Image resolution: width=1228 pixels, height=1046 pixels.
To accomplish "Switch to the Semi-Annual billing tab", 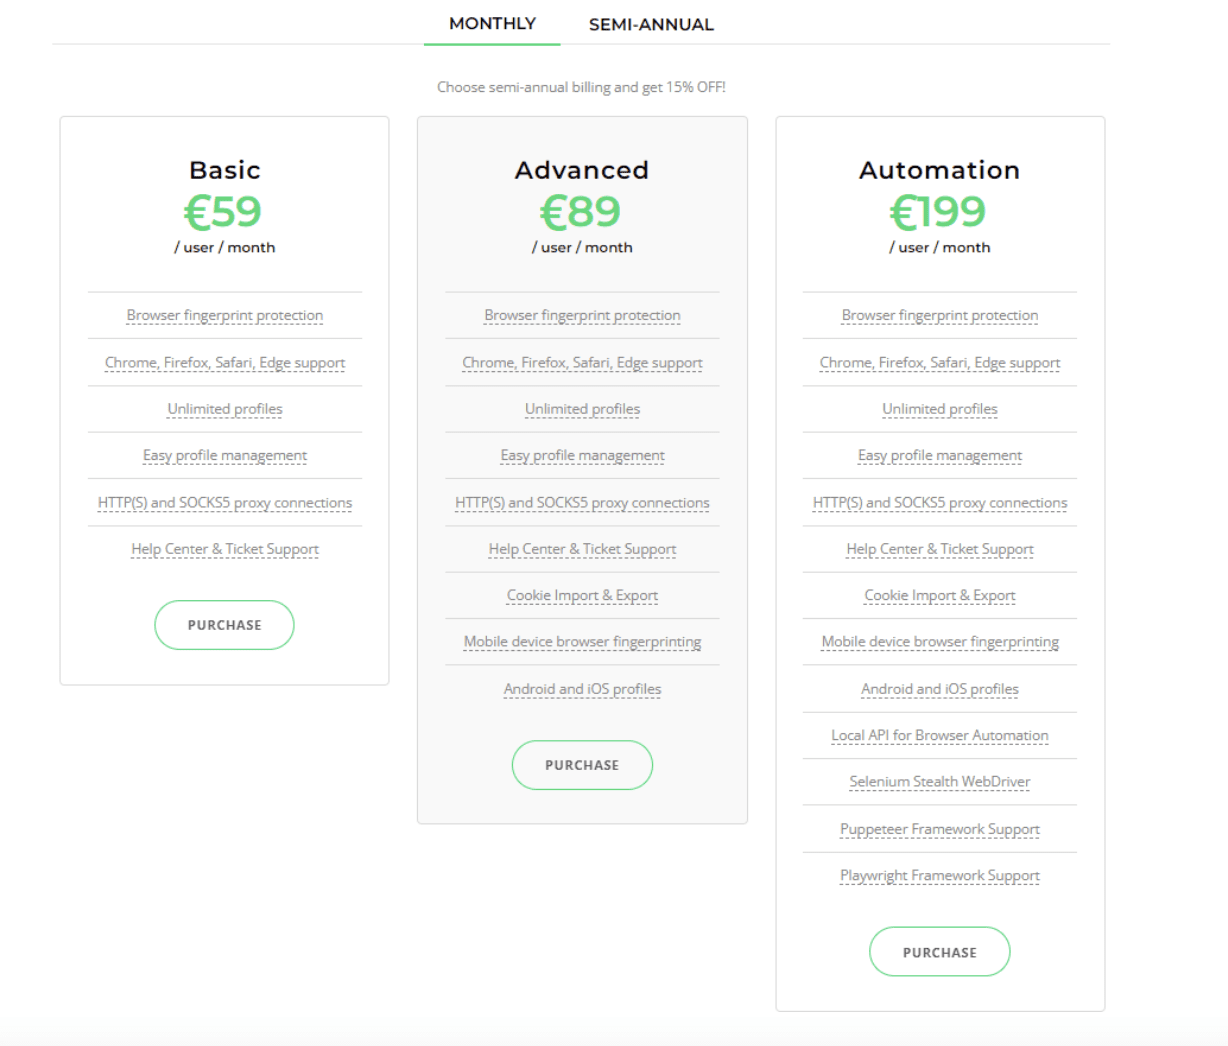I will pos(651,25).
